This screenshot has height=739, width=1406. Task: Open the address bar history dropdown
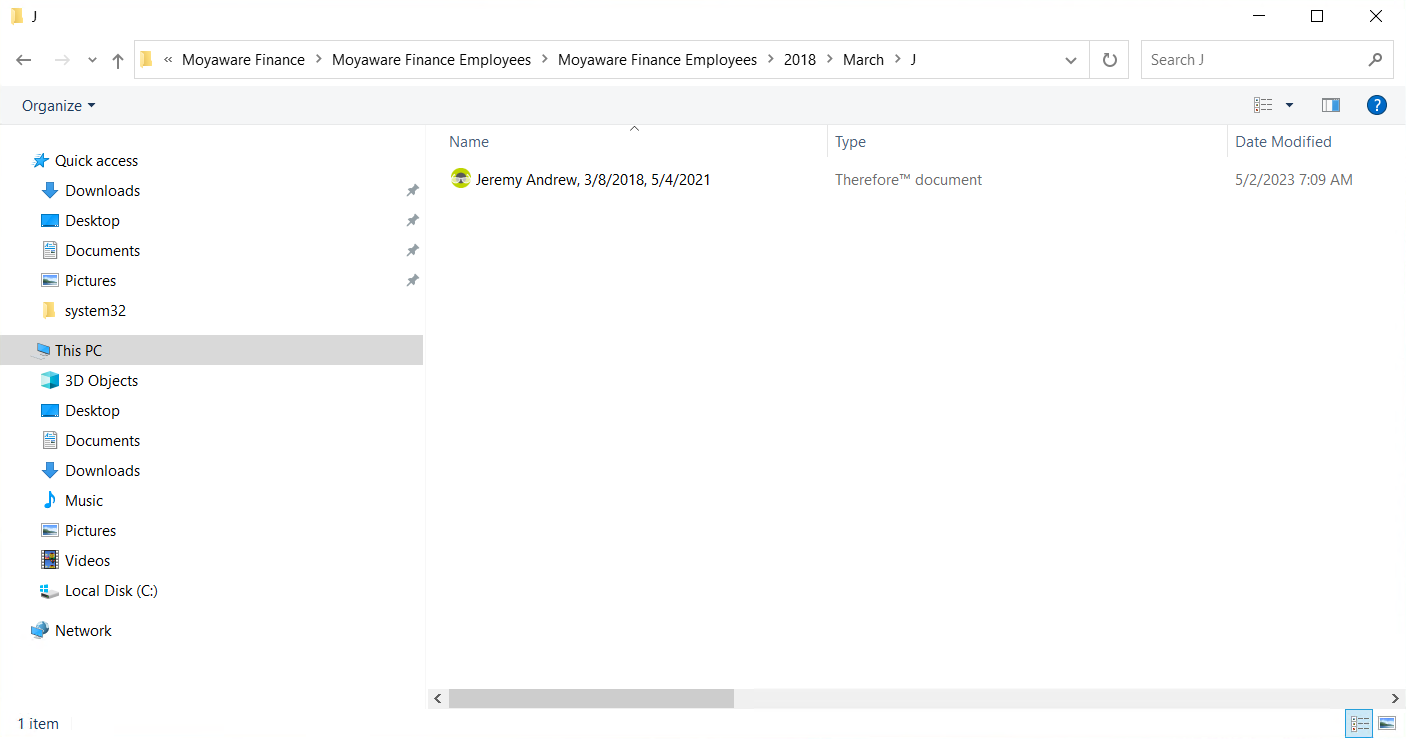[1070, 59]
